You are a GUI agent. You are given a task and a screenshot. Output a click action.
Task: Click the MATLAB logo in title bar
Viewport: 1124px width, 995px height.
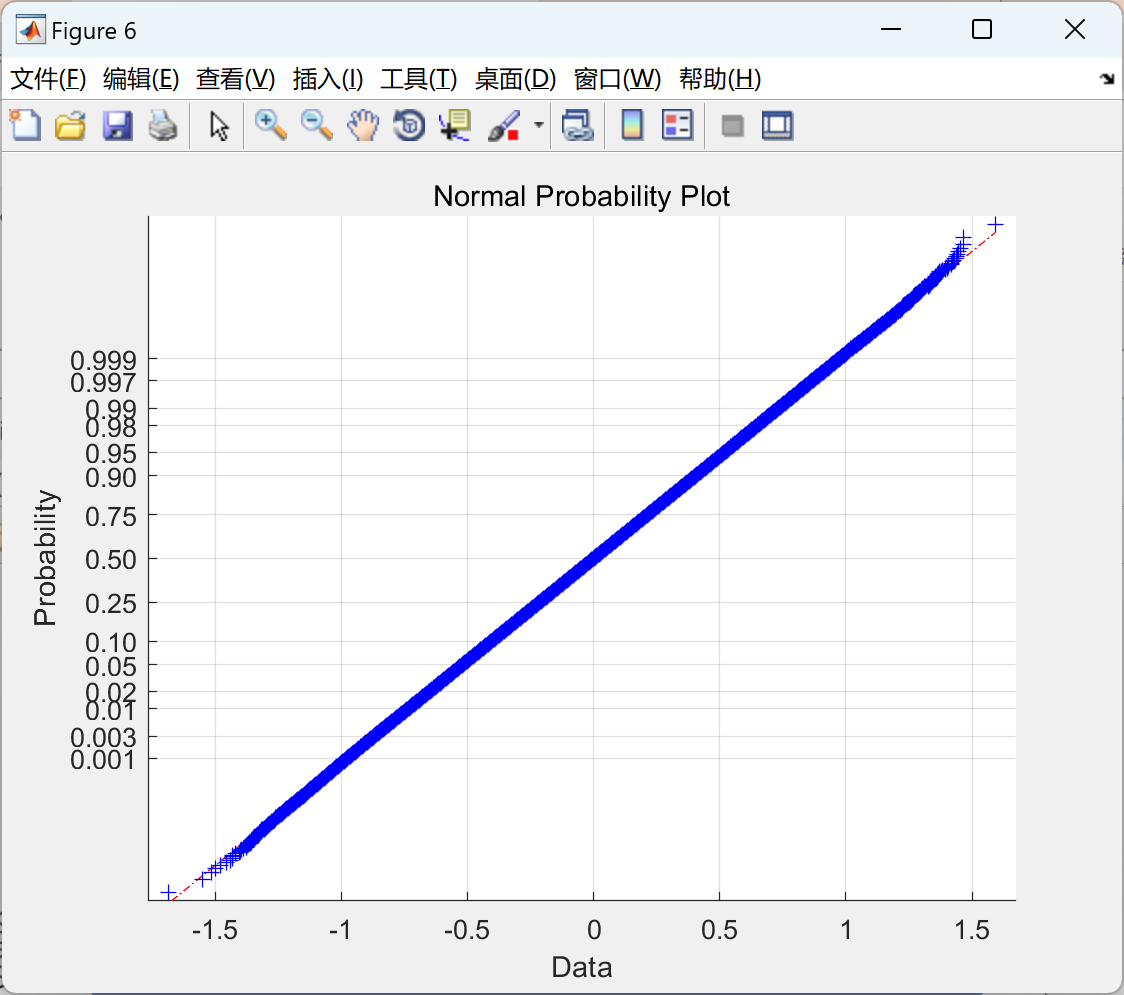[31, 30]
